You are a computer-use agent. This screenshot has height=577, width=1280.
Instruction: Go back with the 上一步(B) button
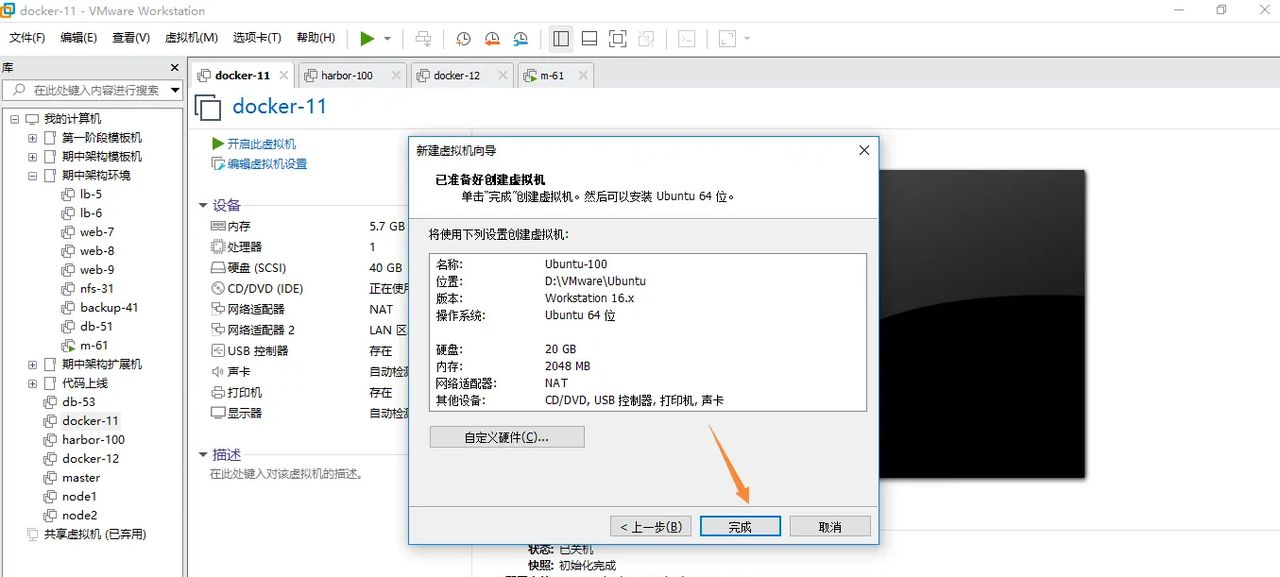[x=650, y=525]
